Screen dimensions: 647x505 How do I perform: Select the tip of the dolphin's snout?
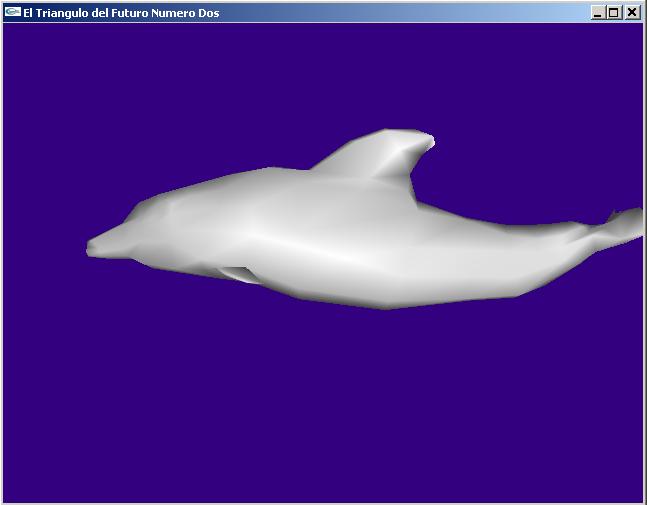pyautogui.click(x=91, y=244)
